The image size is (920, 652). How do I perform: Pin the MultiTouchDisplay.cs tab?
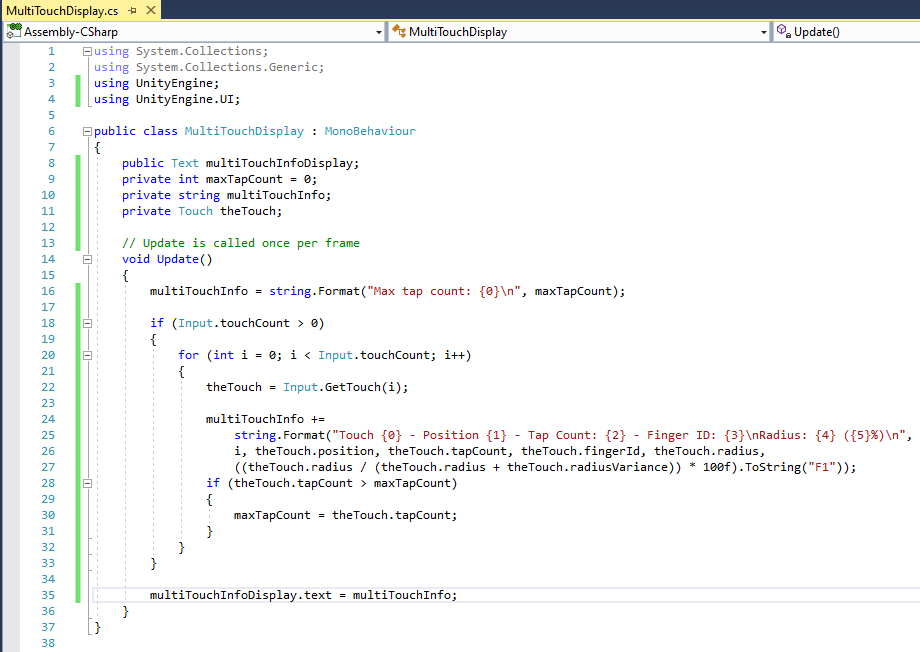tap(132, 9)
